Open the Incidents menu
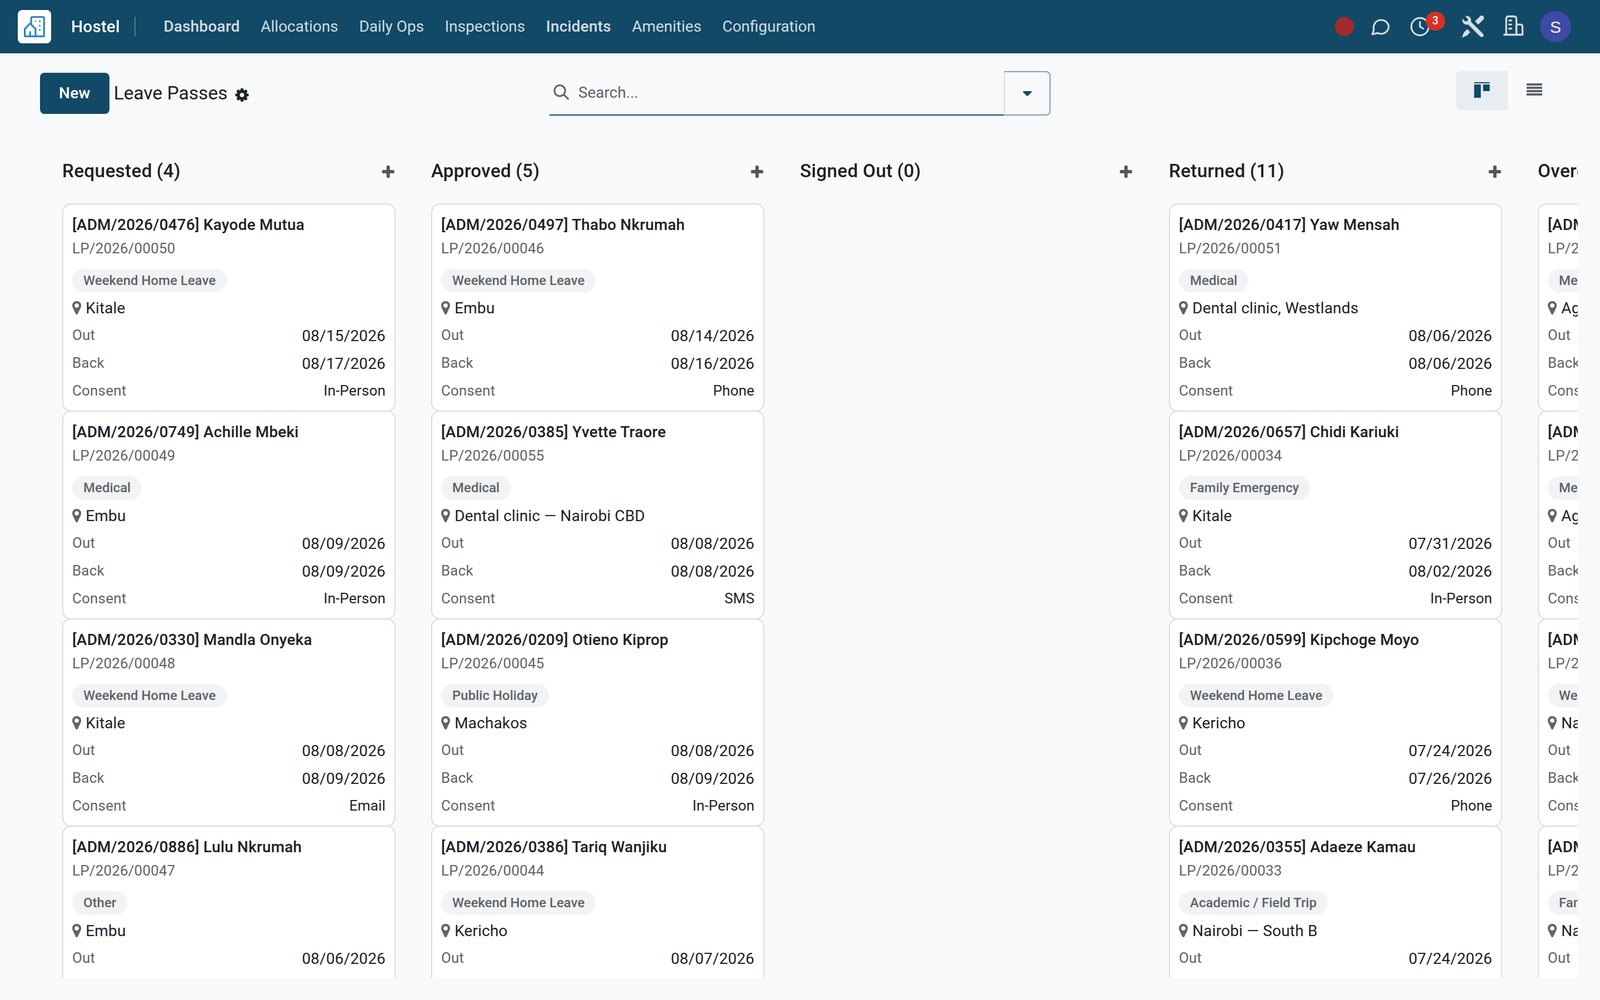Screen dimensions: 1600x1000 click(578, 27)
